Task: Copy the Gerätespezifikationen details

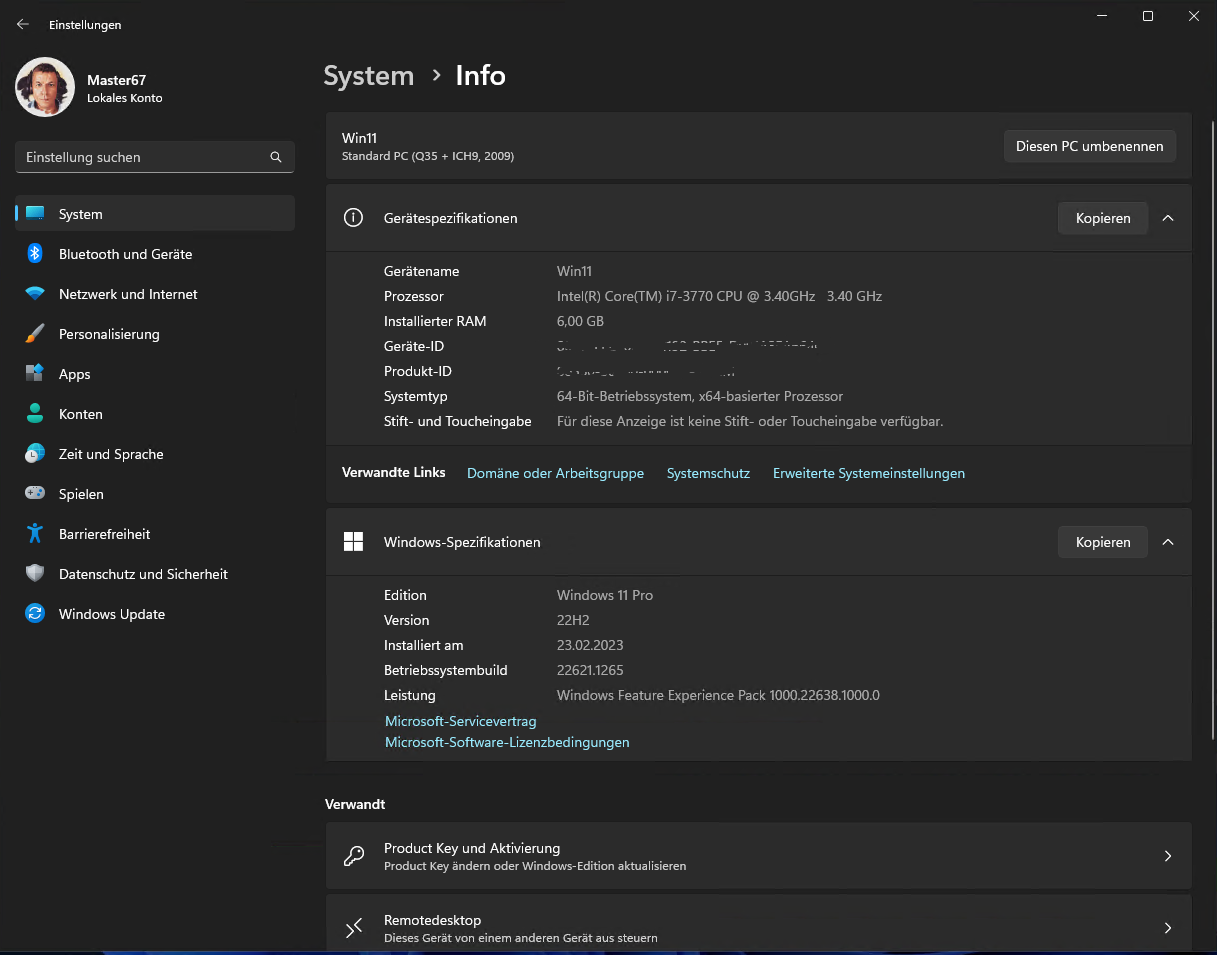Action: click(x=1103, y=218)
